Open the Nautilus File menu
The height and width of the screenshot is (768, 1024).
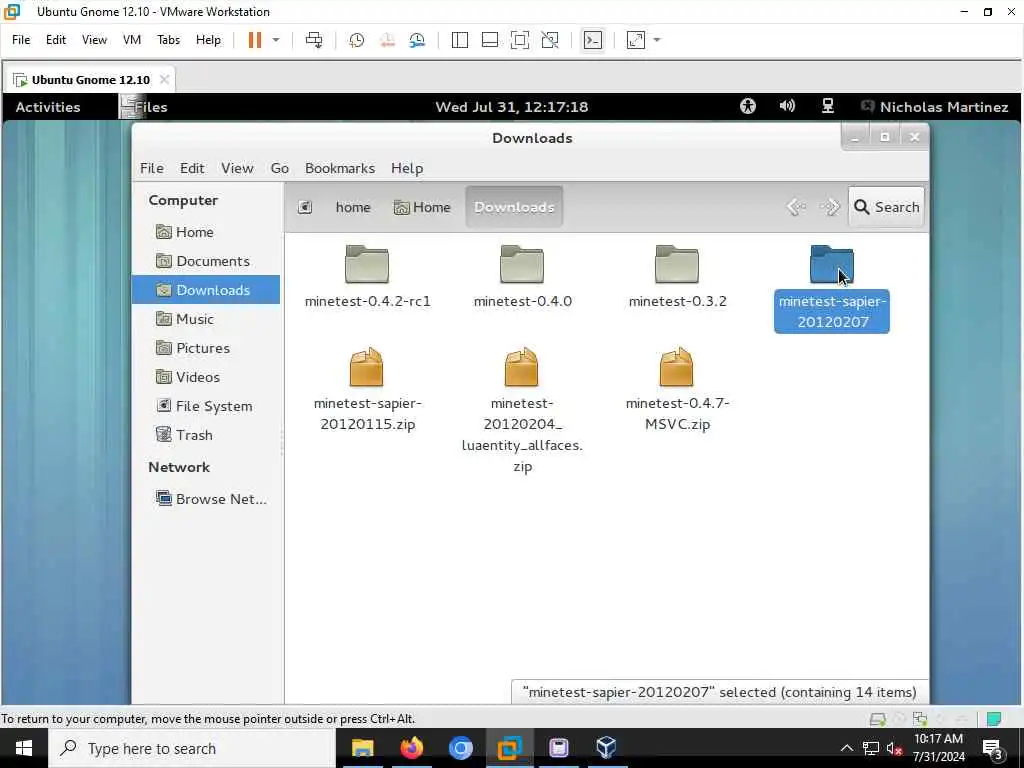point(152,168)
